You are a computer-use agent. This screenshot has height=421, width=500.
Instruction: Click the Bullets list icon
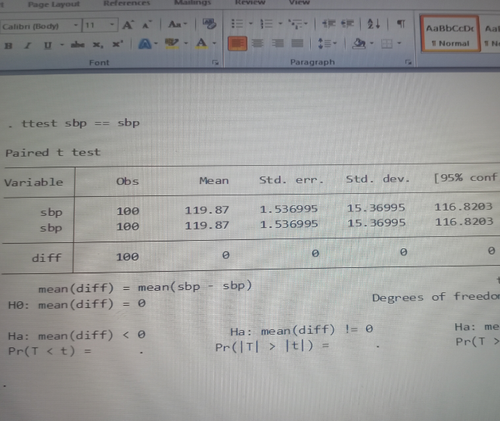tap(237, 24)
